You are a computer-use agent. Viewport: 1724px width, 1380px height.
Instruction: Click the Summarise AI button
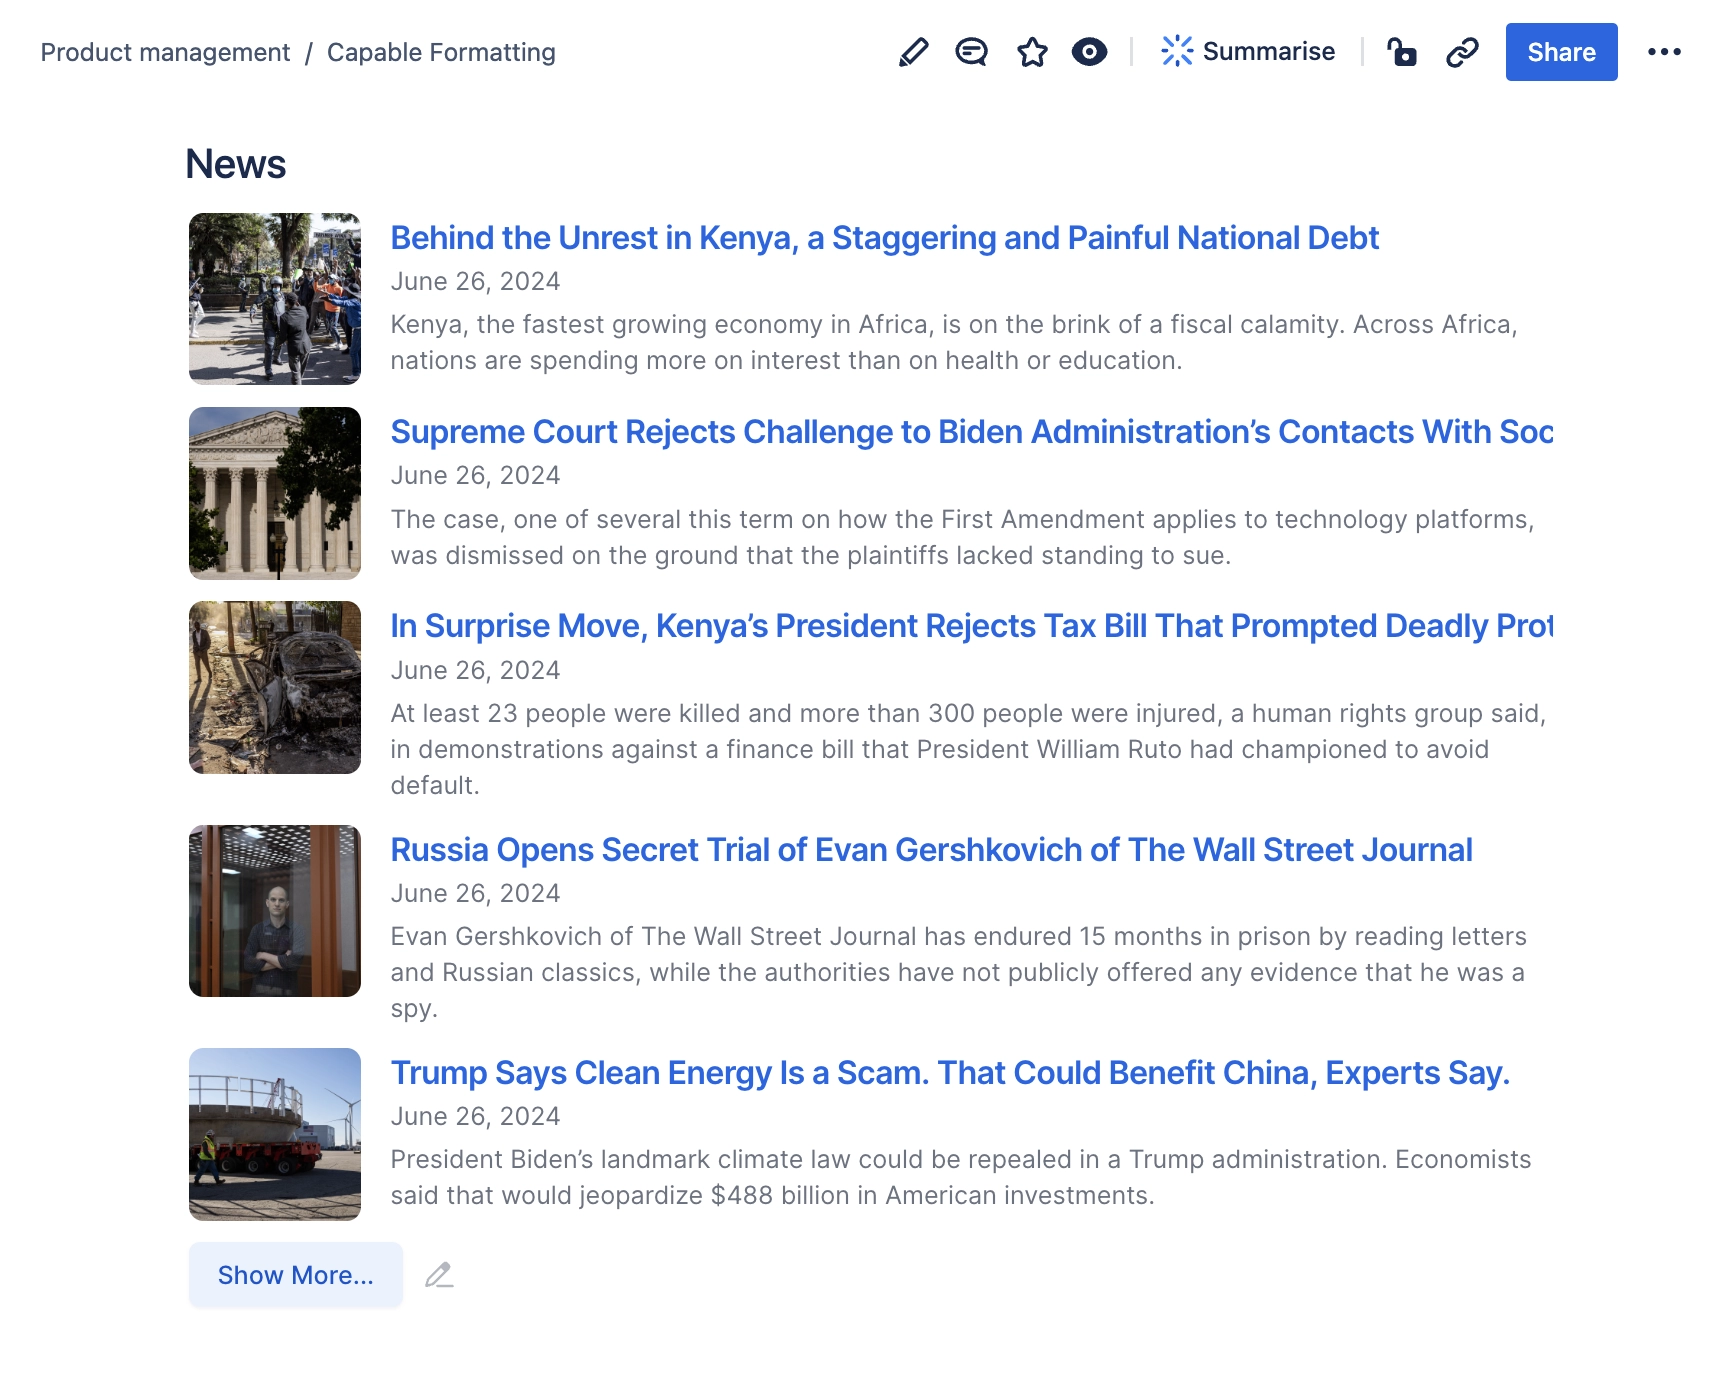[x=1248, y=52]
